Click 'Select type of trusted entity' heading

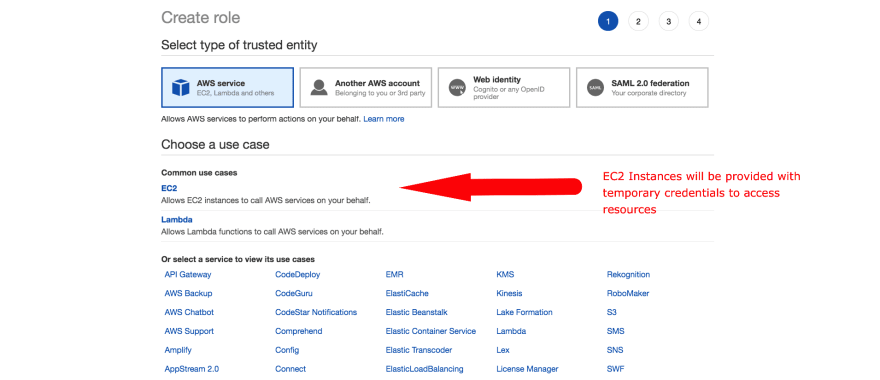(239, 45)
